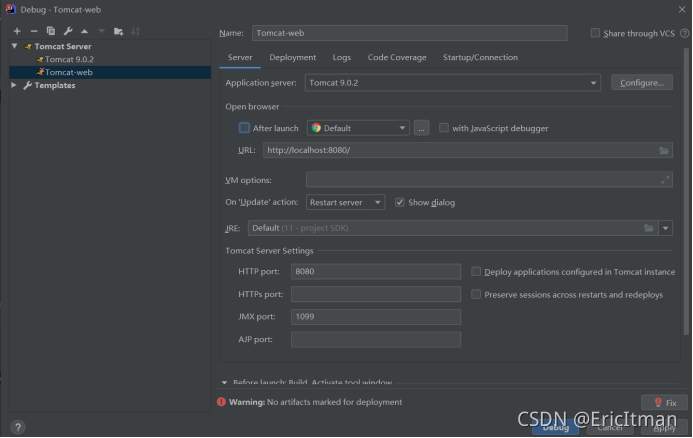Browse for JRE with folder icon
Image resolution: width=693 pixels, height=438 pixels.
648,228
